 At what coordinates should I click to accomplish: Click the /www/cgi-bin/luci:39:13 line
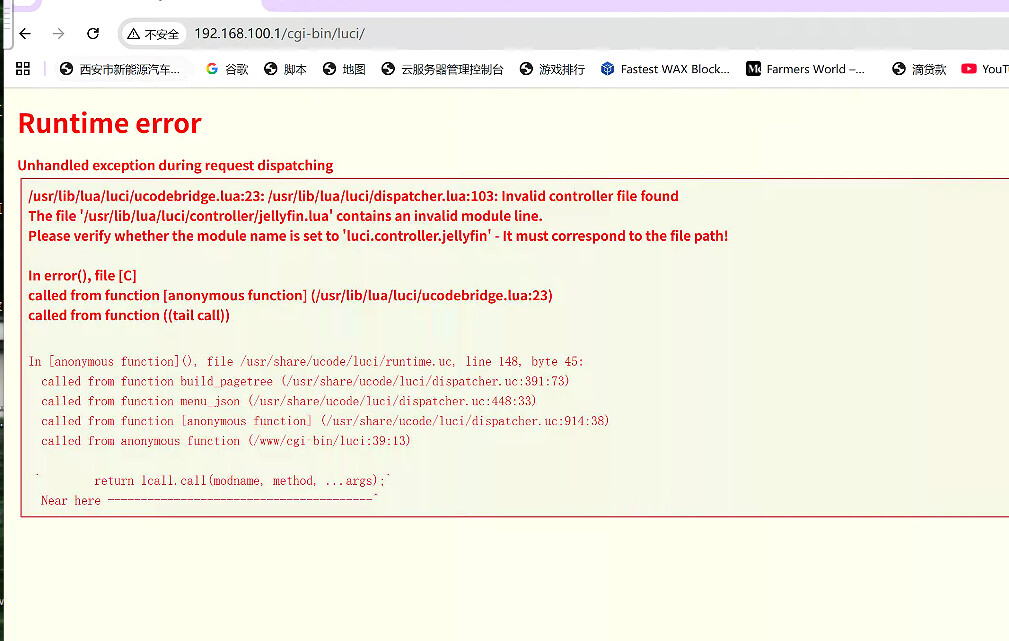click(x=225, y=441)
